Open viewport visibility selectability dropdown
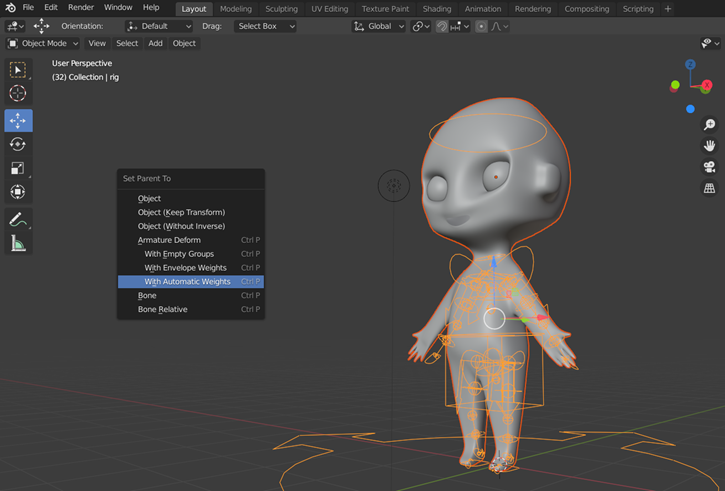Viewport: 725px width, 491px height. click(711, 43)
